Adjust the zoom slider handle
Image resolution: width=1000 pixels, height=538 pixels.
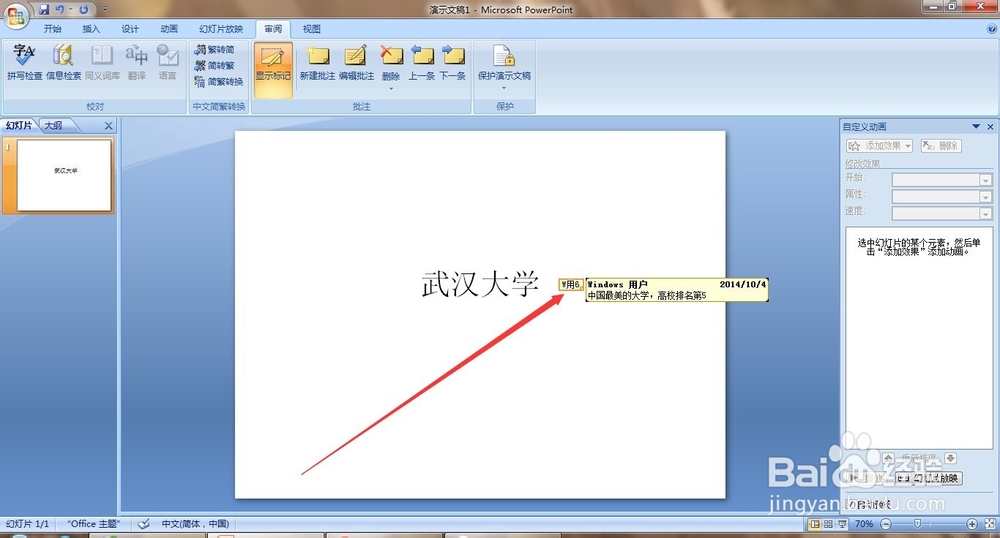coord(917,524)
